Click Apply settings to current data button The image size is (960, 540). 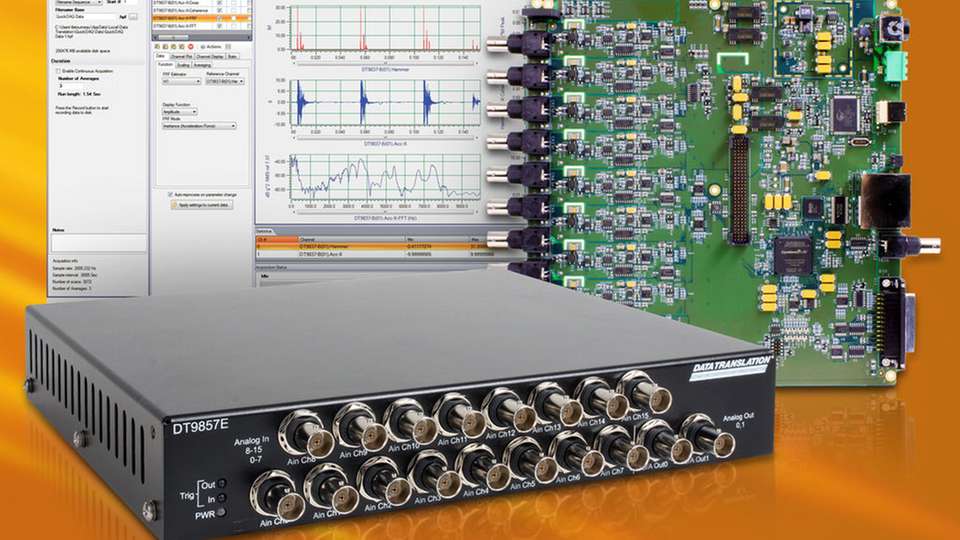click(201, 205)
